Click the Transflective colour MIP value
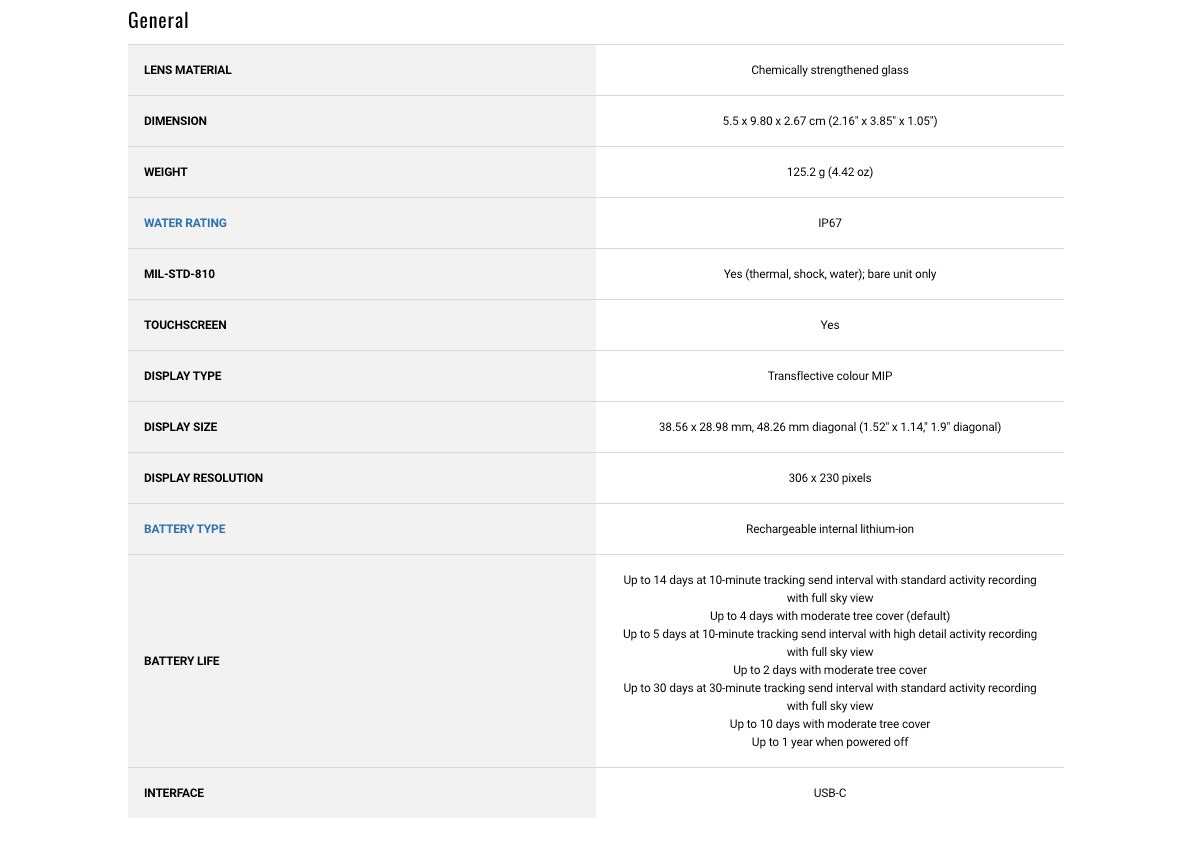 tap(829, 376)
